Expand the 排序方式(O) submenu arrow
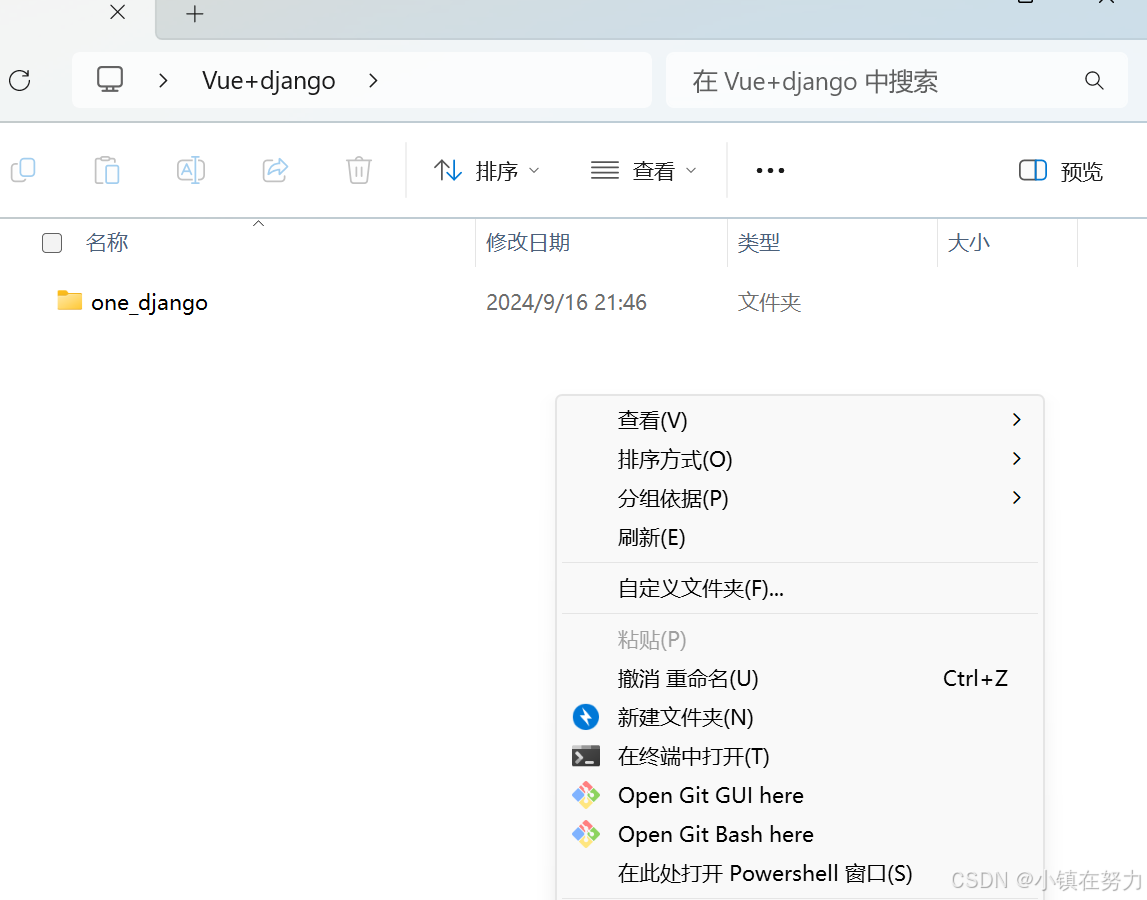 coord(1016,459)
